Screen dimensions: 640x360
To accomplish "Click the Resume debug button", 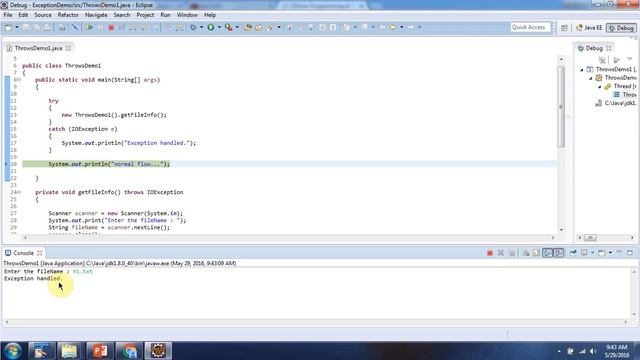I will point(89,27).
